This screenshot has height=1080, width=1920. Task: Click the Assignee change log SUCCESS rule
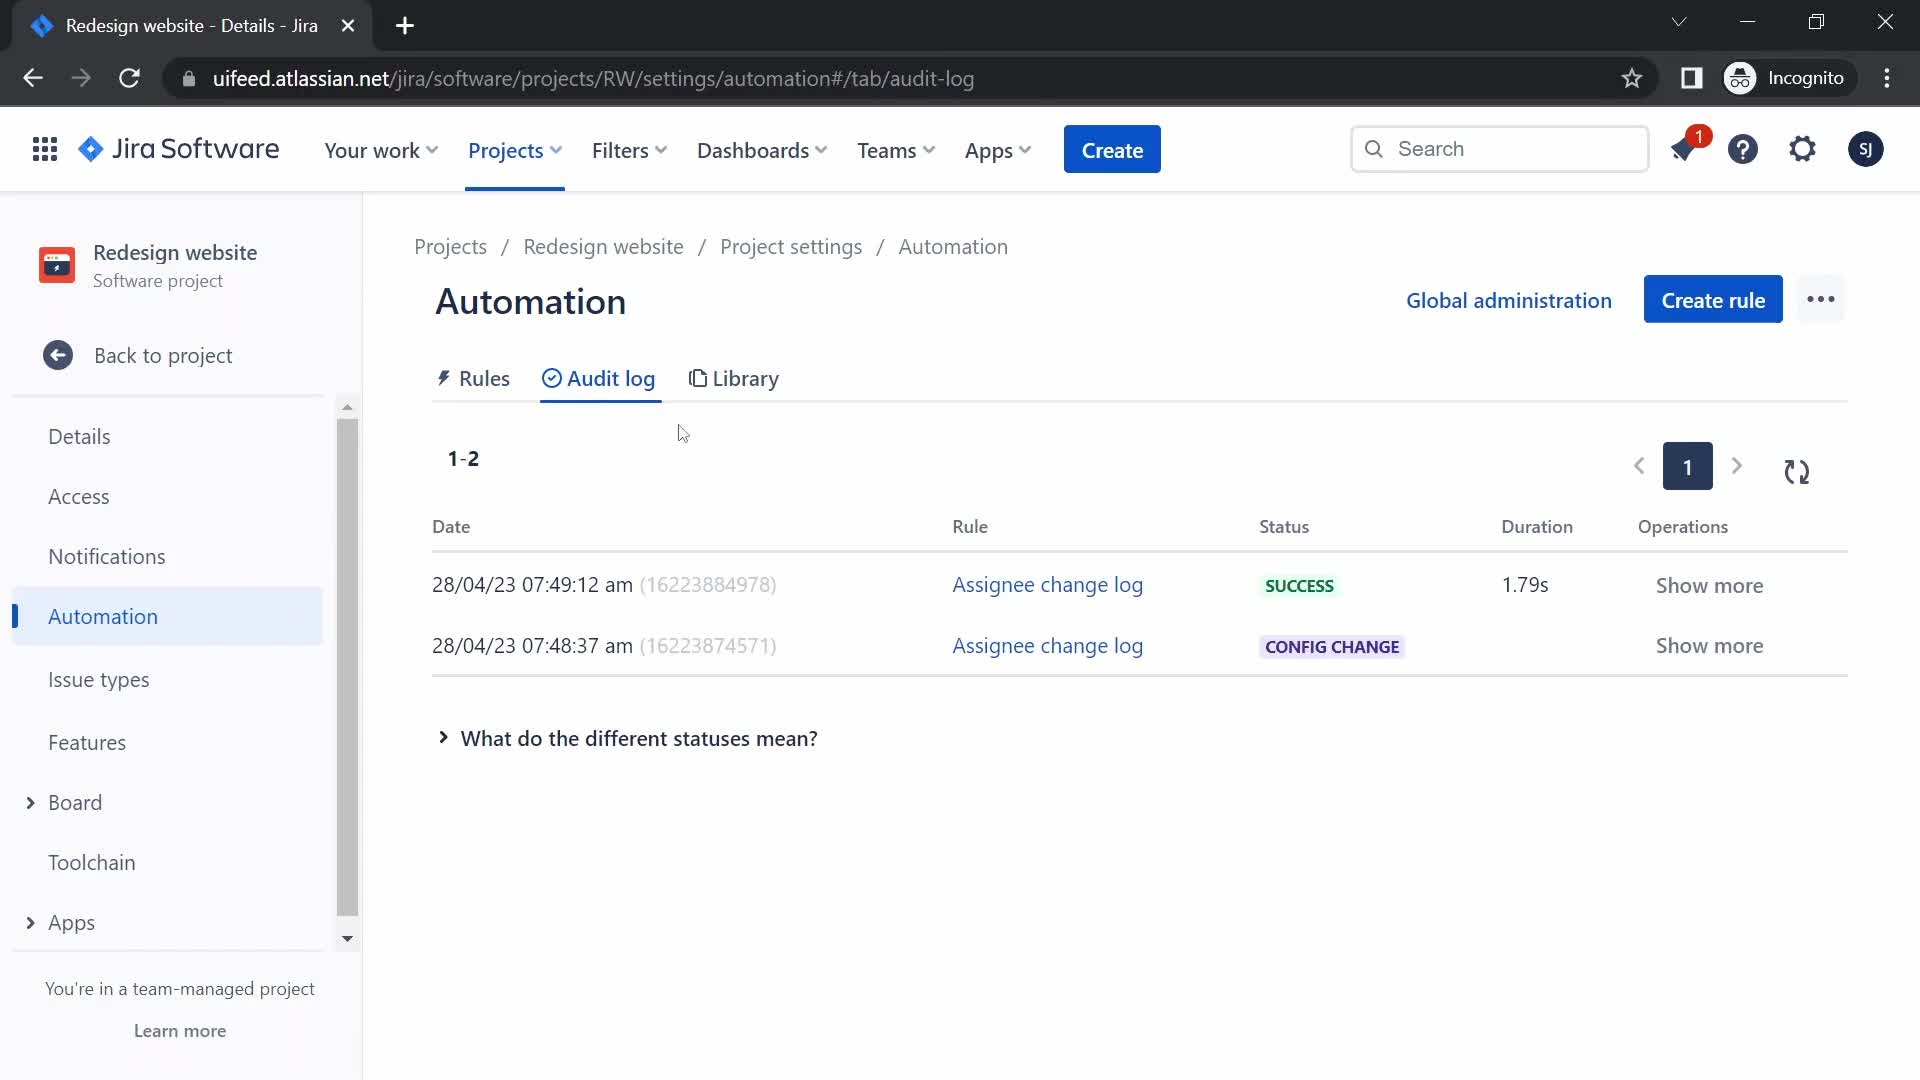[1048, 584]
